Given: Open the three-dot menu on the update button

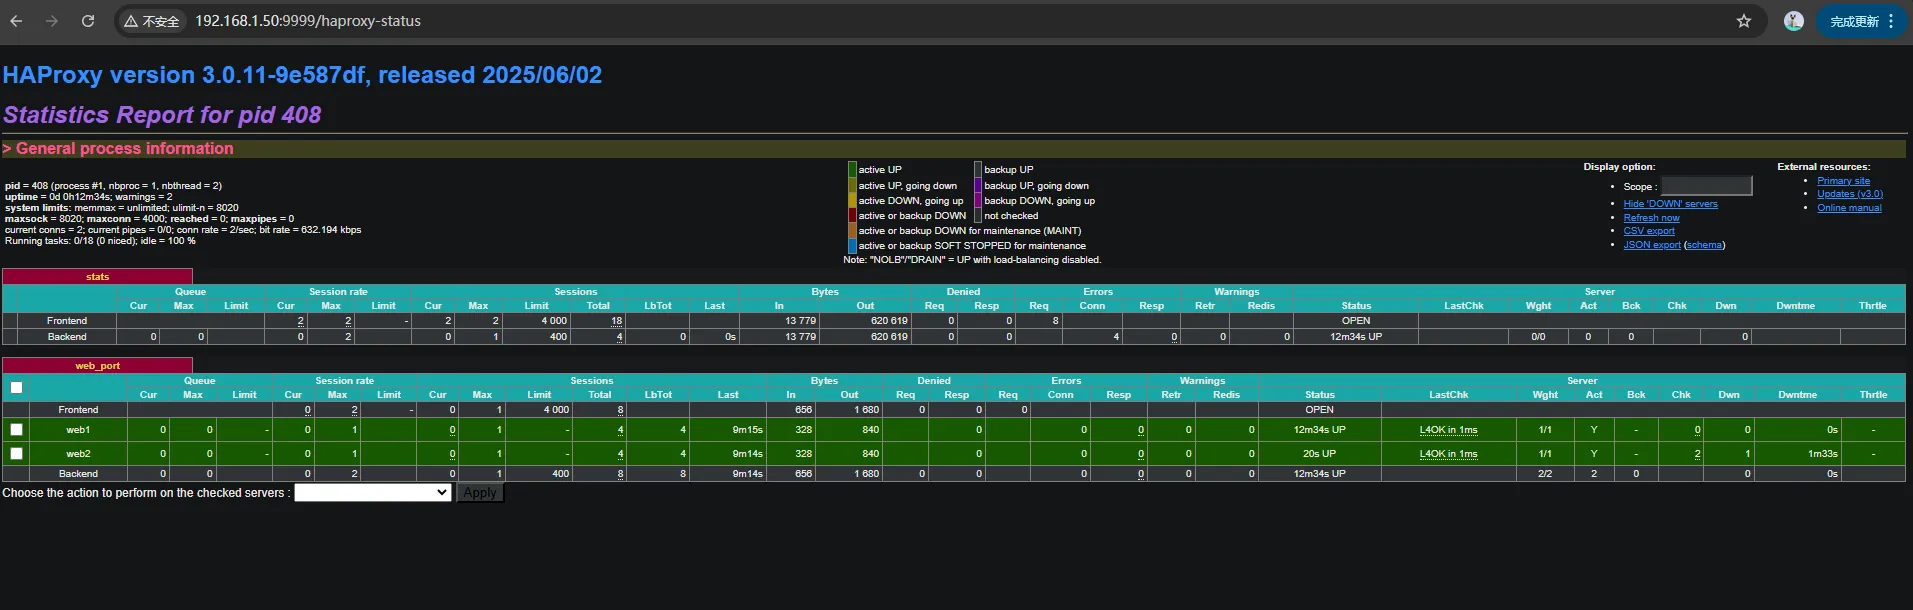Looking at the screenshot, I should (x=1891, y=21).
